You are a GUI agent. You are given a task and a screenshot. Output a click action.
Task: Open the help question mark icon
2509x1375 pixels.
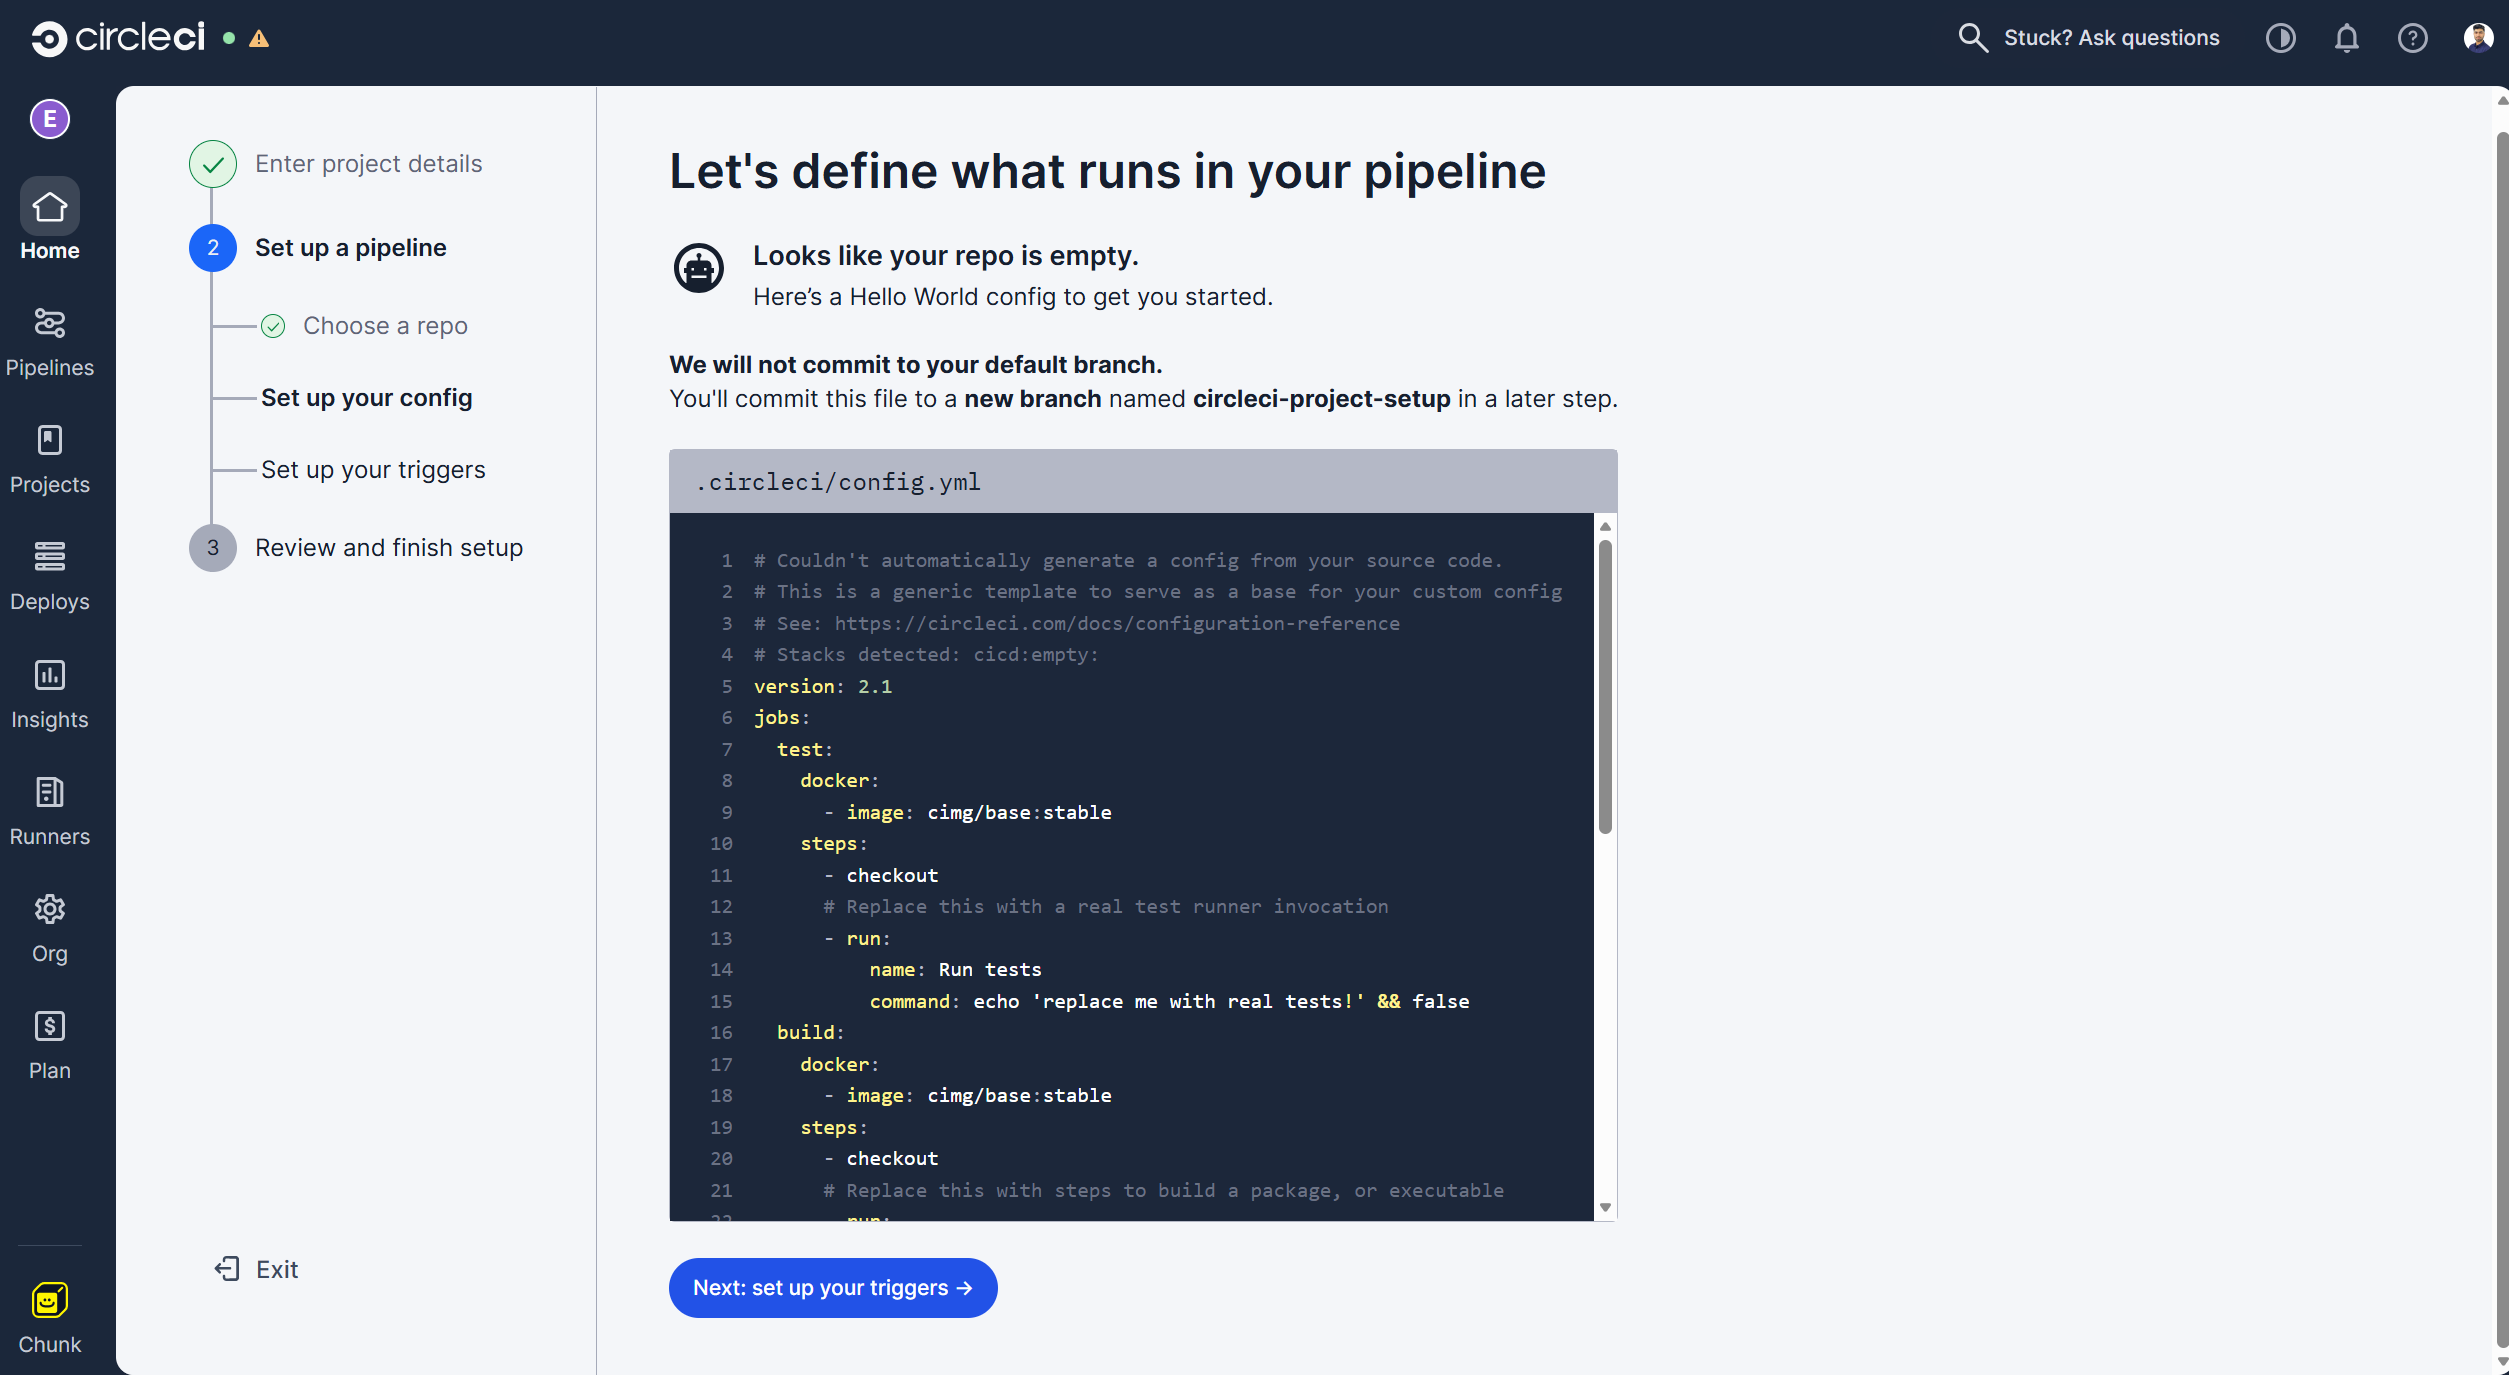click(x=2412, y=38)
